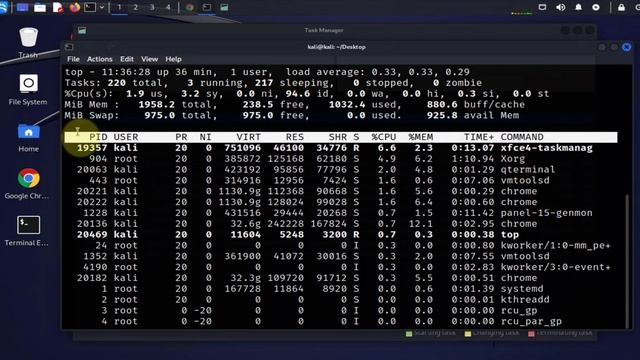The height and width of the screenshot is (360, 640).
Task: Click the show desktop panel icon
Action: point(22,7)
